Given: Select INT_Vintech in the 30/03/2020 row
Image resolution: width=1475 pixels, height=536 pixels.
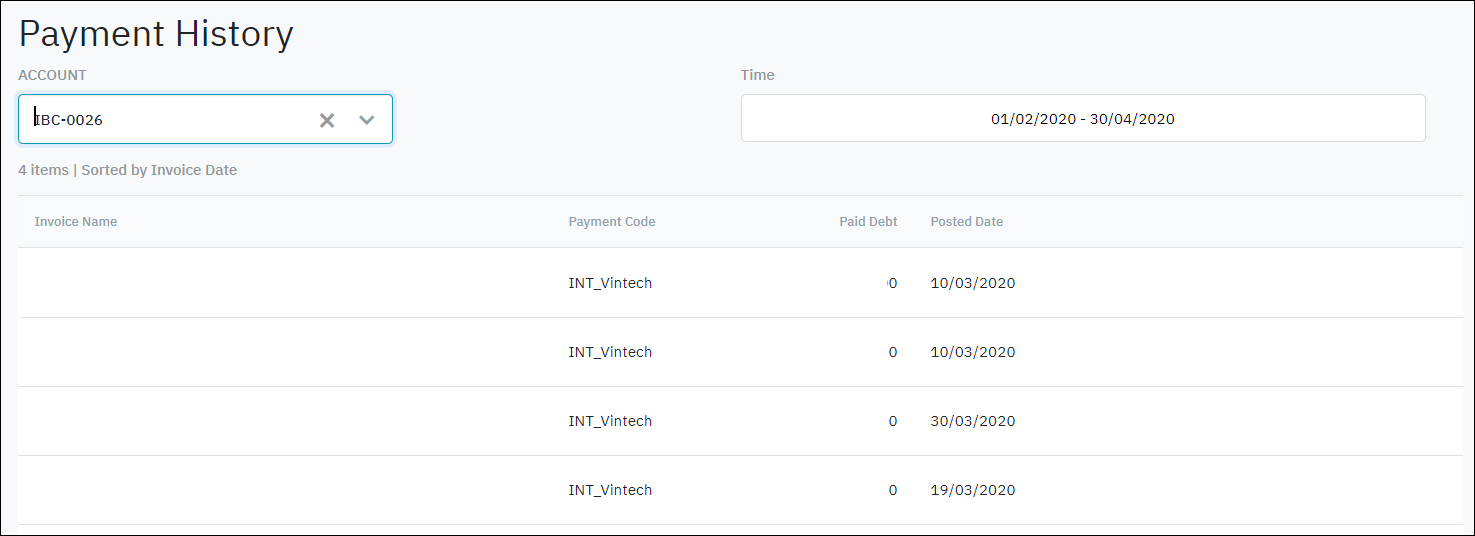Looking at the screenshot, I should point(610,421).
